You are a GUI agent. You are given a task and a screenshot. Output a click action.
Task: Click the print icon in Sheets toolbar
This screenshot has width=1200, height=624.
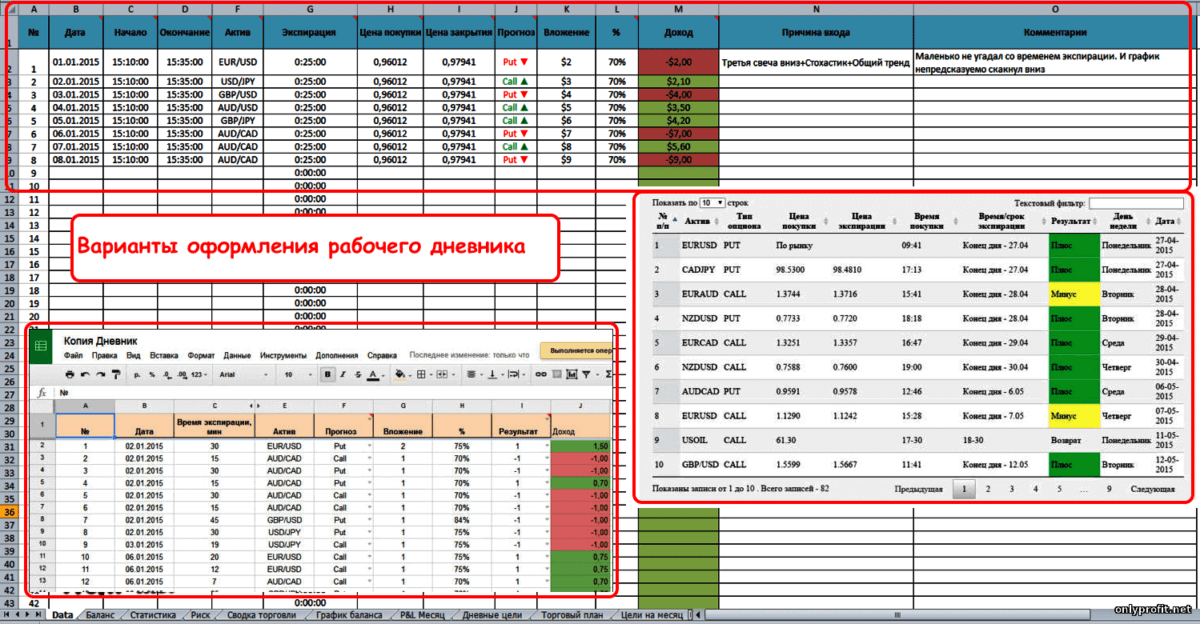click(69, 374)
